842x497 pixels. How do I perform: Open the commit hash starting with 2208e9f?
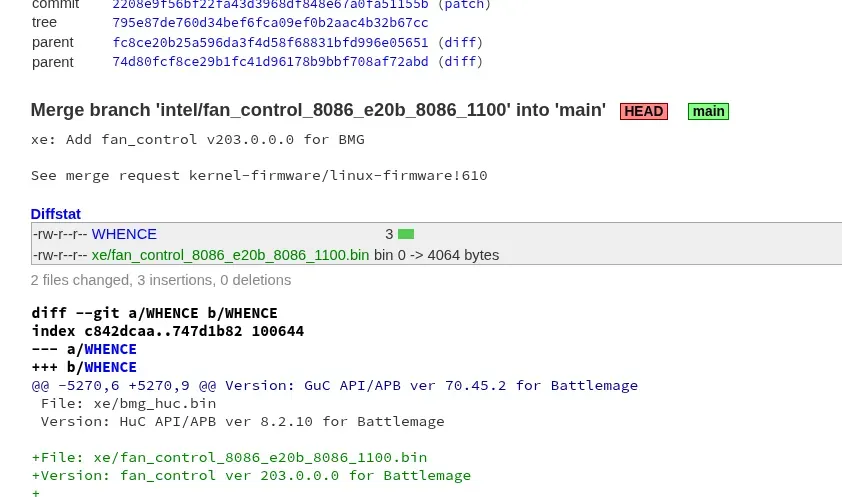[x=270, y=4]
